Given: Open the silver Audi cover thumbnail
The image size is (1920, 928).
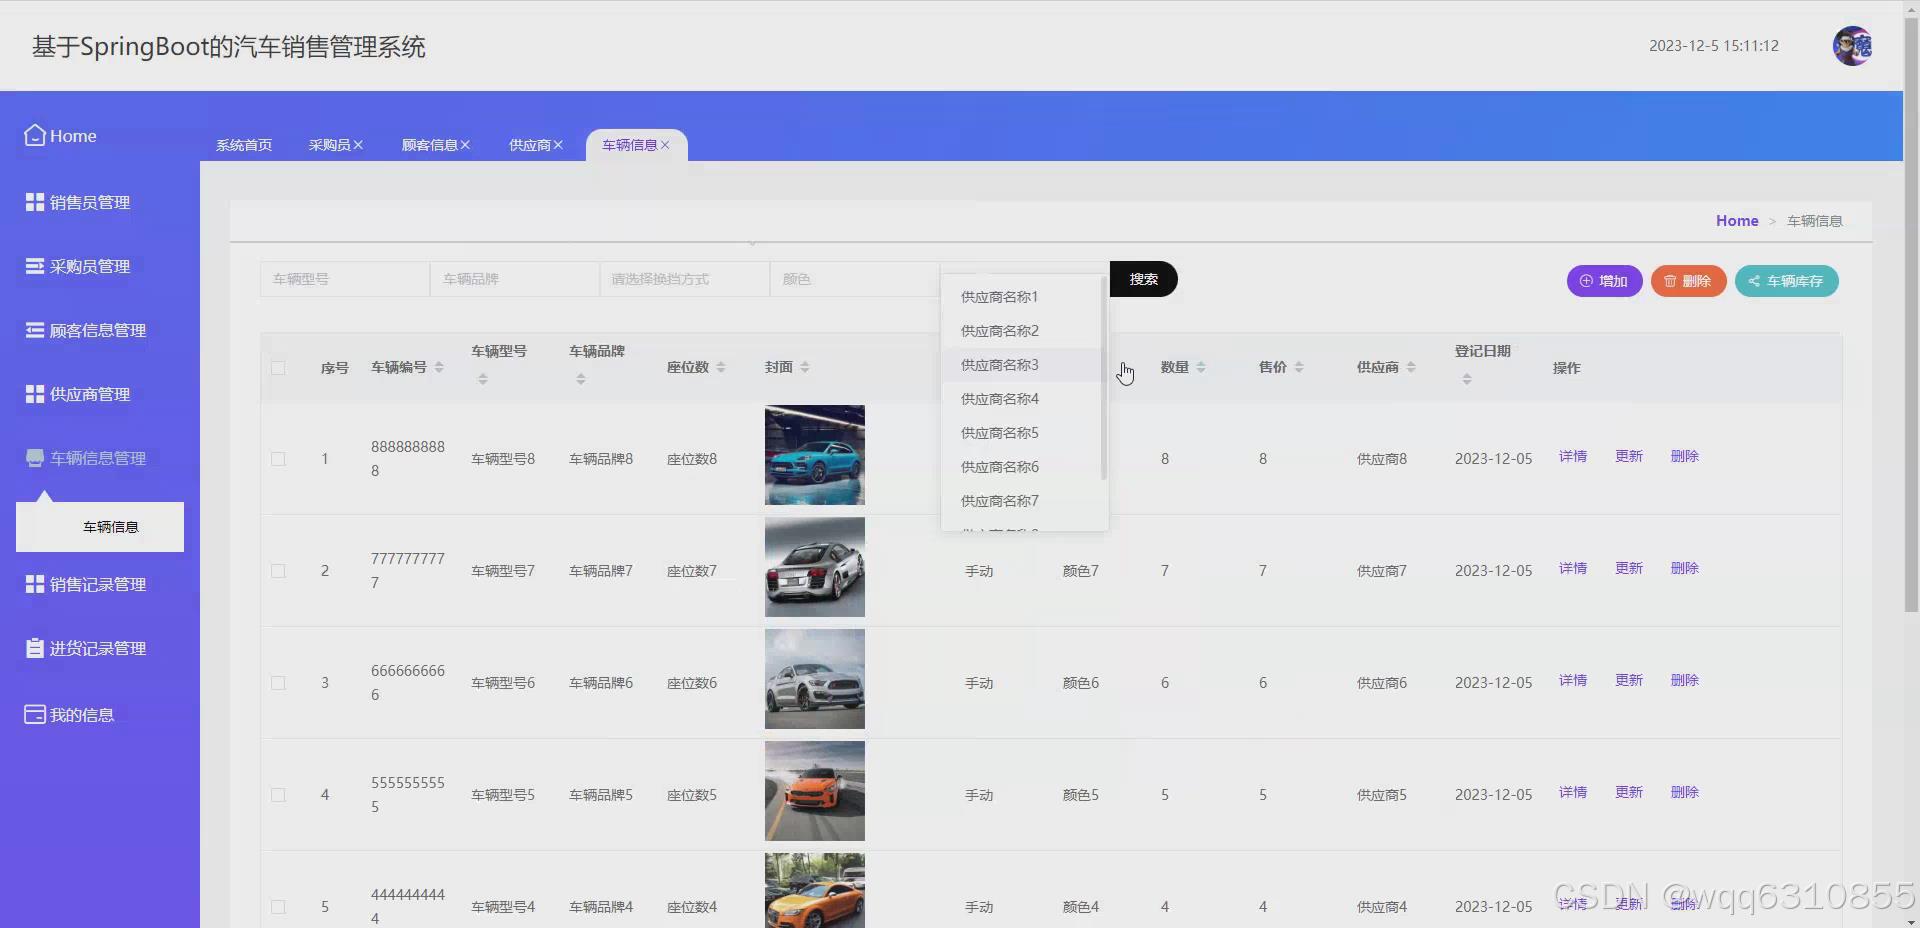Looking at the screenshot, I should (815, 567).
